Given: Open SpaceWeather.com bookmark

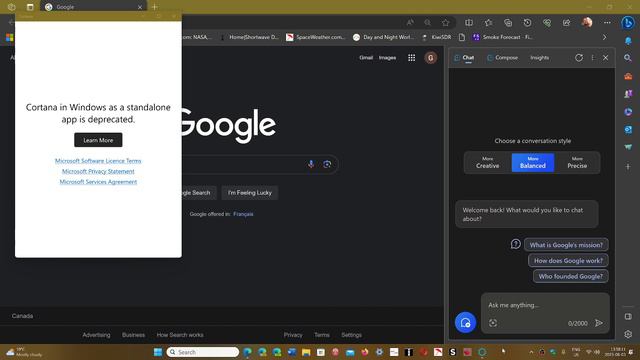Looking at the screenshot, I should 315,37.
